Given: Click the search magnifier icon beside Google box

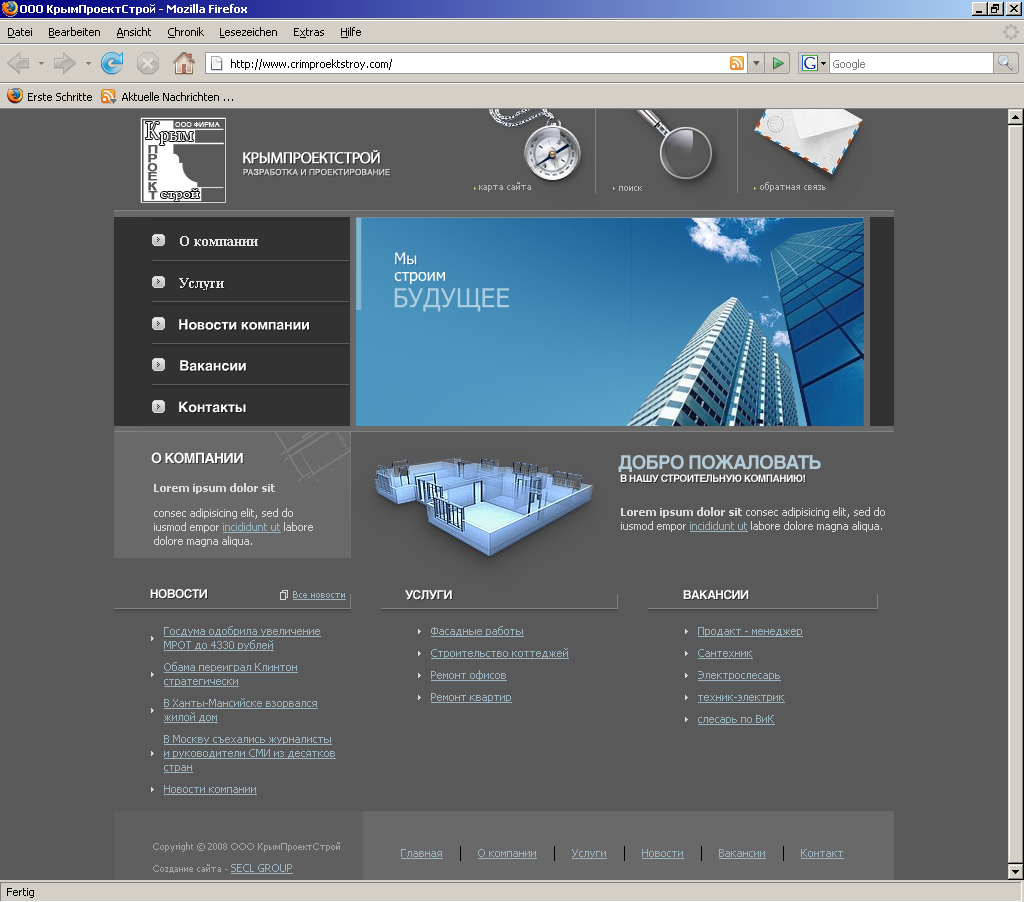Looking at the screenshot, I should click(x=1005, y=64).
